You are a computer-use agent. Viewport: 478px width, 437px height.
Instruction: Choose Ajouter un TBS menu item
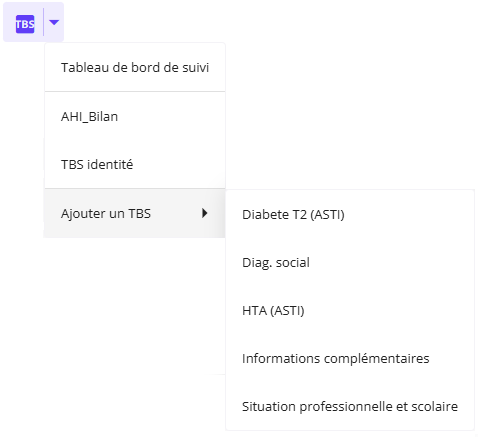135,213
